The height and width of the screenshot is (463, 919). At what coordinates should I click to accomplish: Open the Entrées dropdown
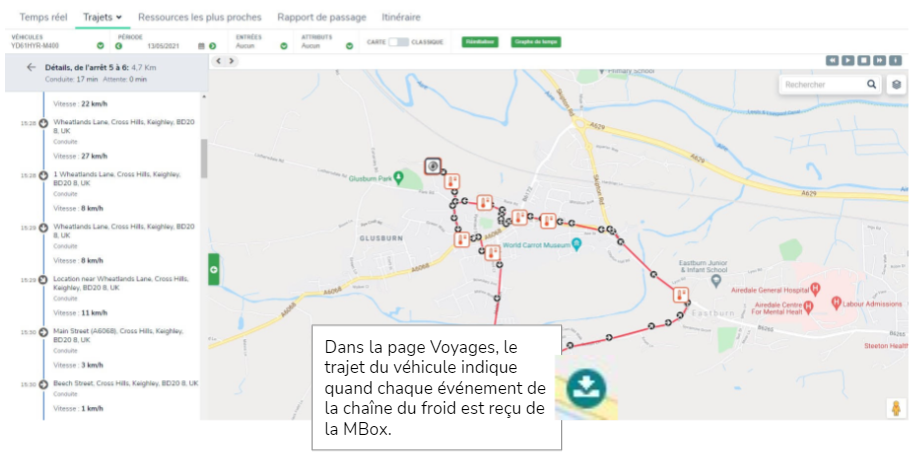pyautogui.click(x=284, y=46)
